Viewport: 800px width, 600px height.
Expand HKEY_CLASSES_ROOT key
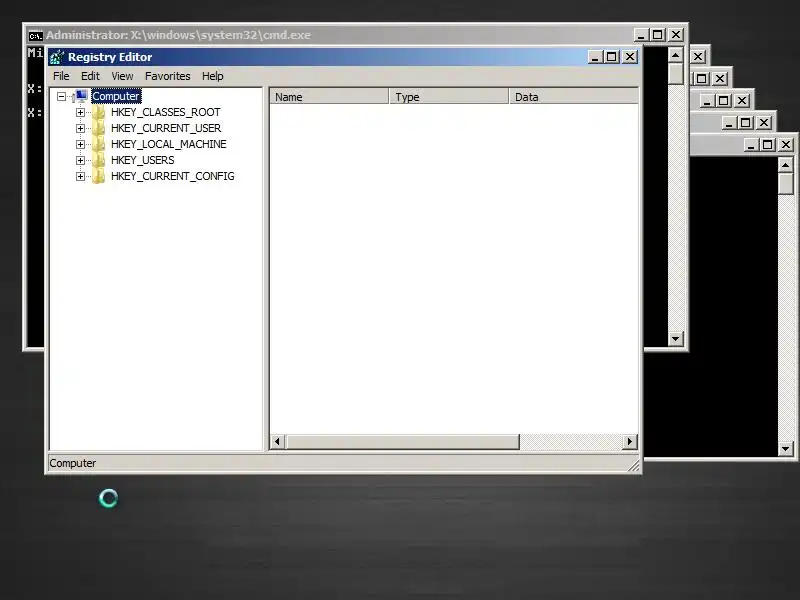click(x=80, y=112)
